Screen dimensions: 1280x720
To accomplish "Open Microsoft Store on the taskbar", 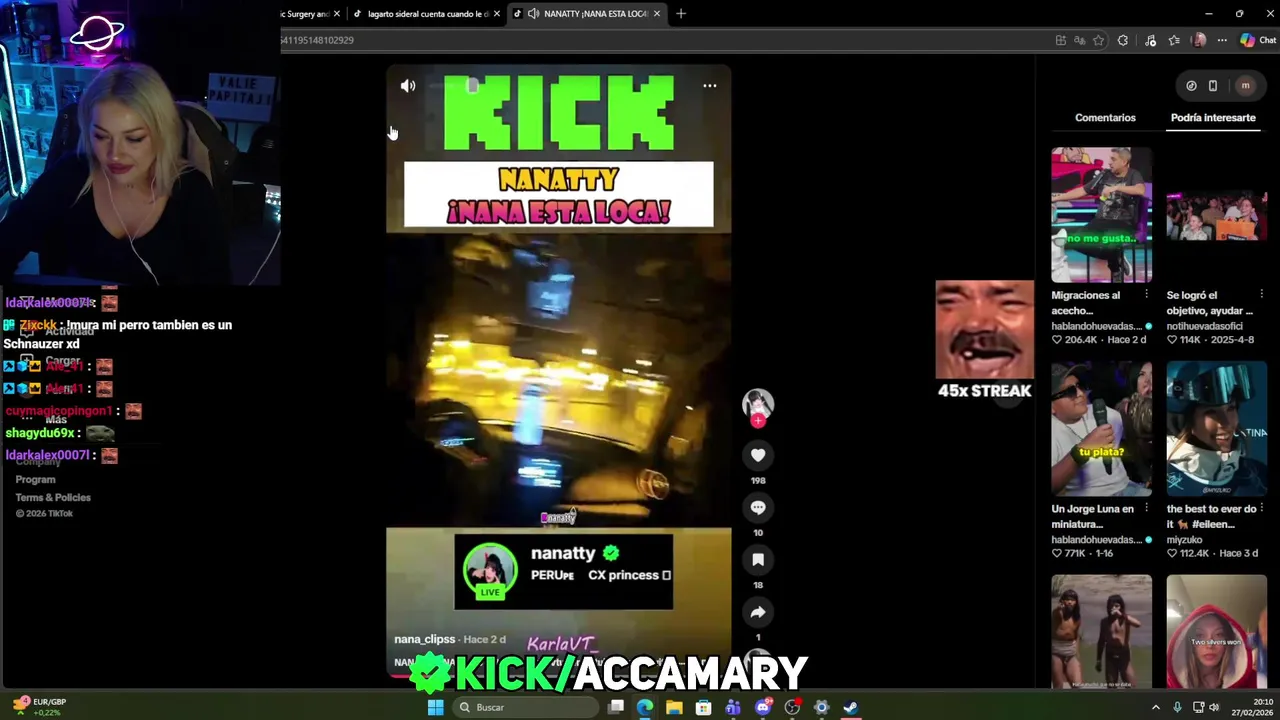I will (704, 707).
